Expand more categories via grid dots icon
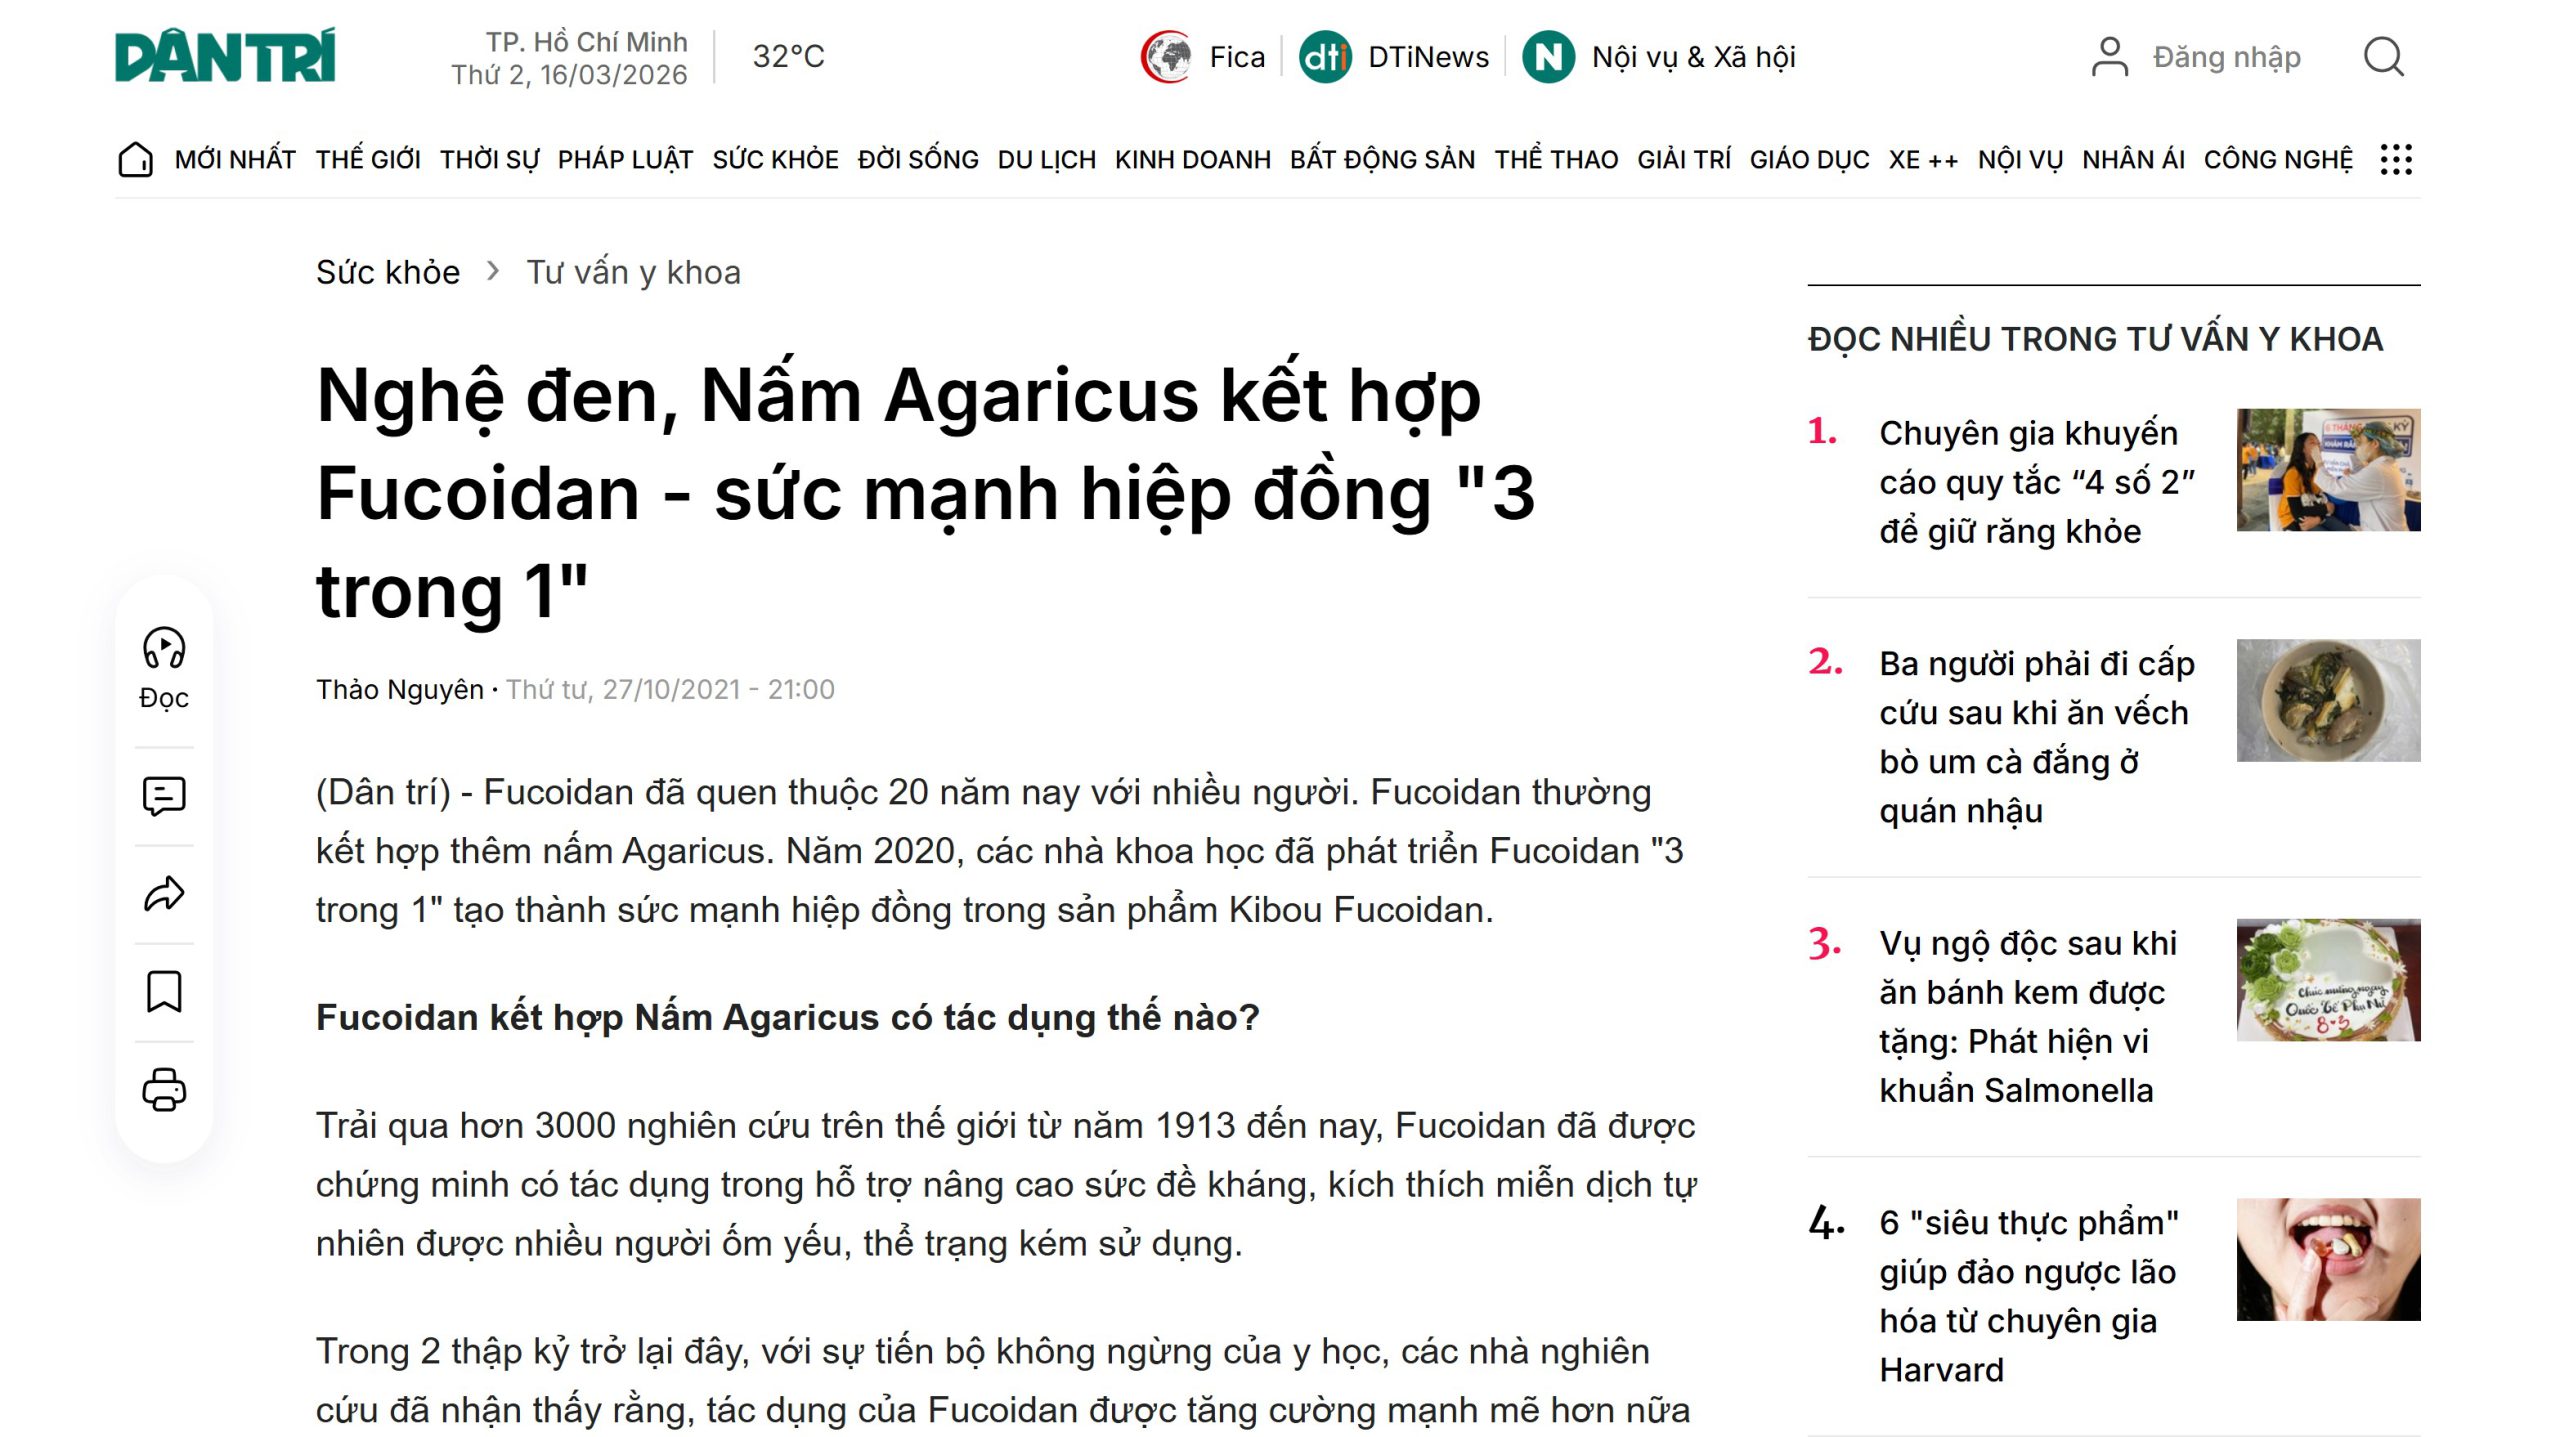This screenshot has height=1437, width=2560. (x=2396, y=160)
